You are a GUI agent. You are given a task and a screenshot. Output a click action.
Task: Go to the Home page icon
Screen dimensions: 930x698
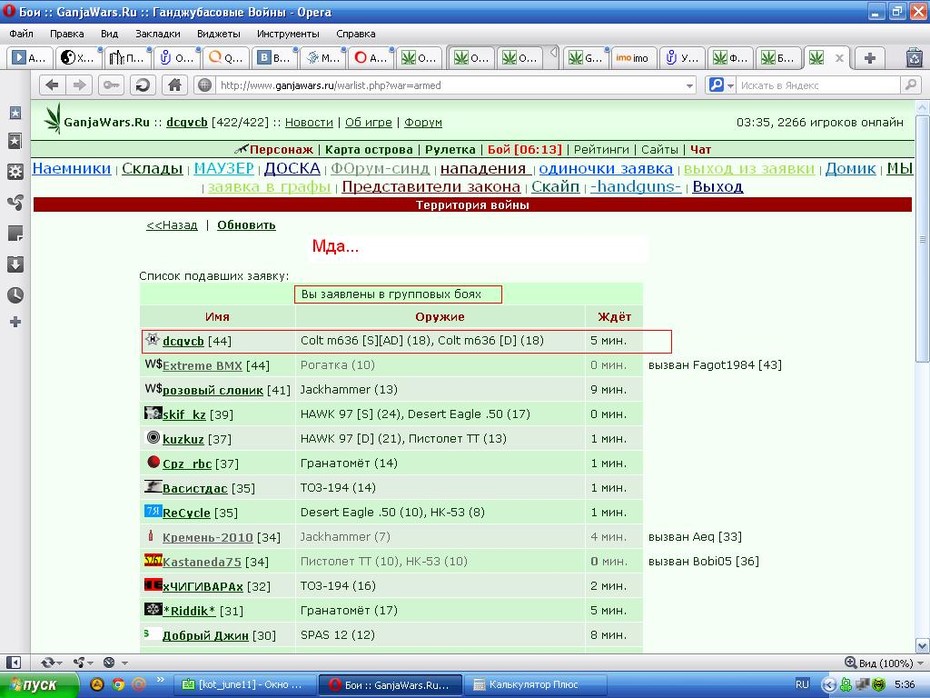tap(174, 85)
